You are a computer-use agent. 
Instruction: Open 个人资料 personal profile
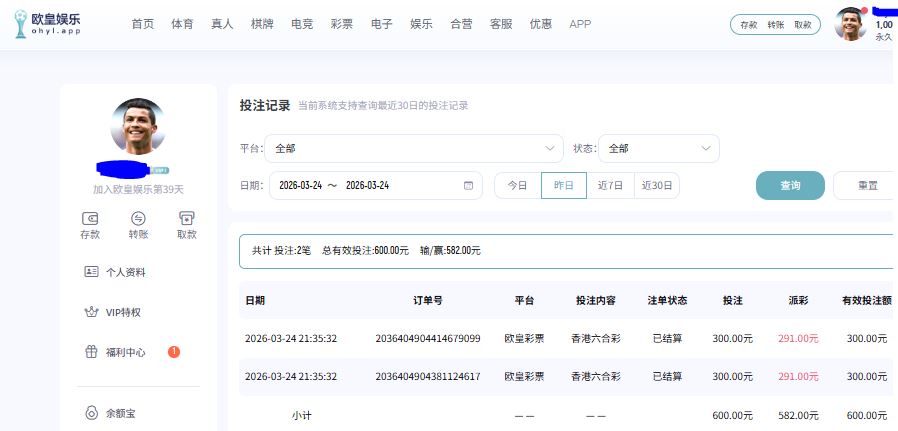coord(126,272)
